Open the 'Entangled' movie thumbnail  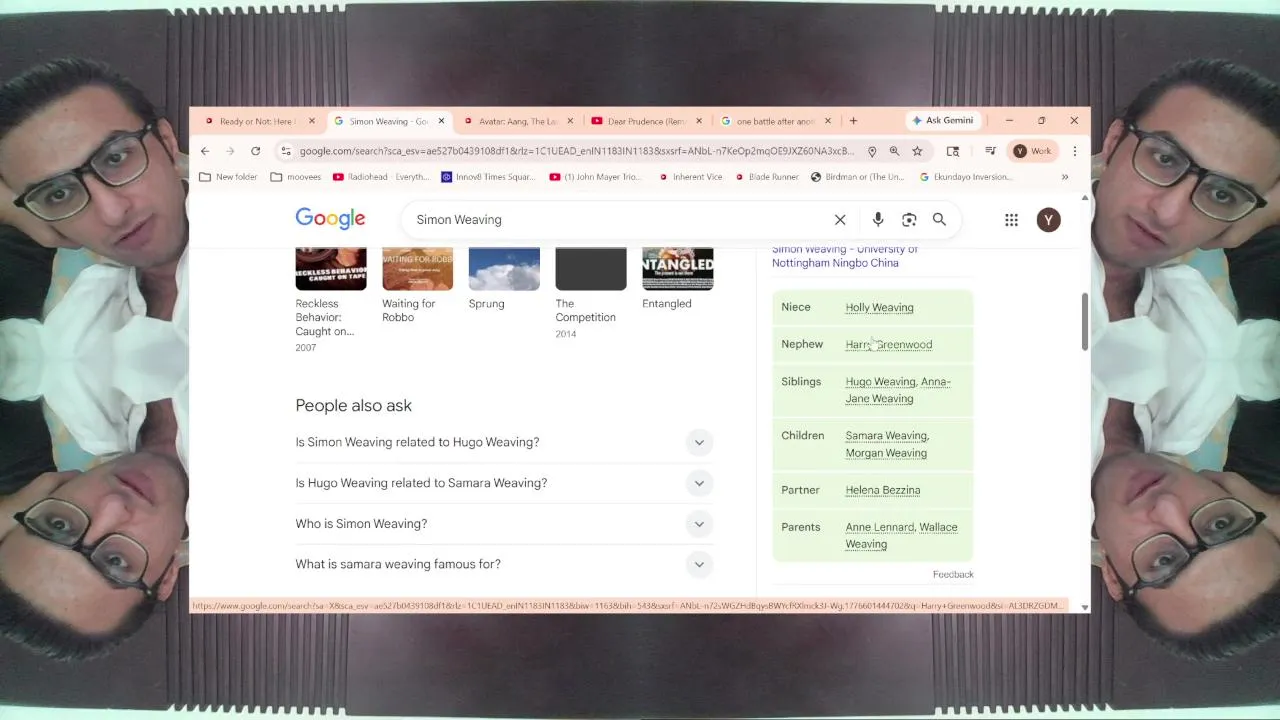678,269
